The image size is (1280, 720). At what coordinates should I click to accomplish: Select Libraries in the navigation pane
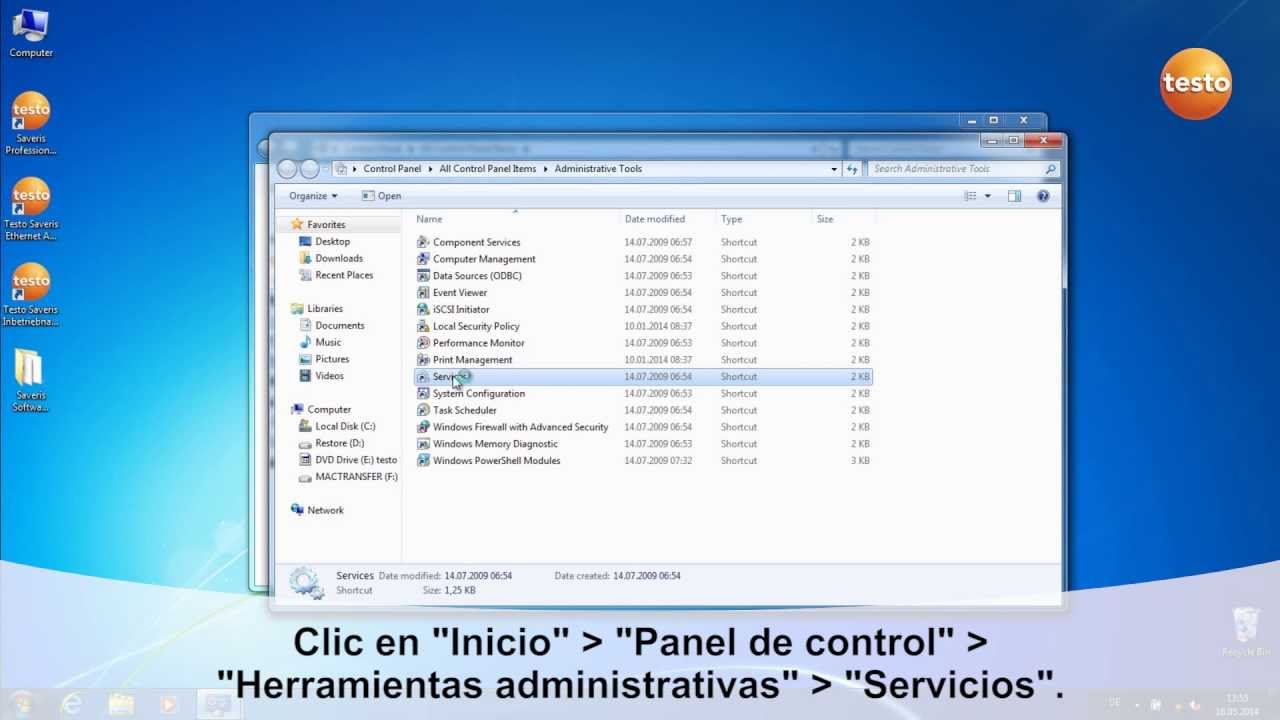[x=325, y=309]
